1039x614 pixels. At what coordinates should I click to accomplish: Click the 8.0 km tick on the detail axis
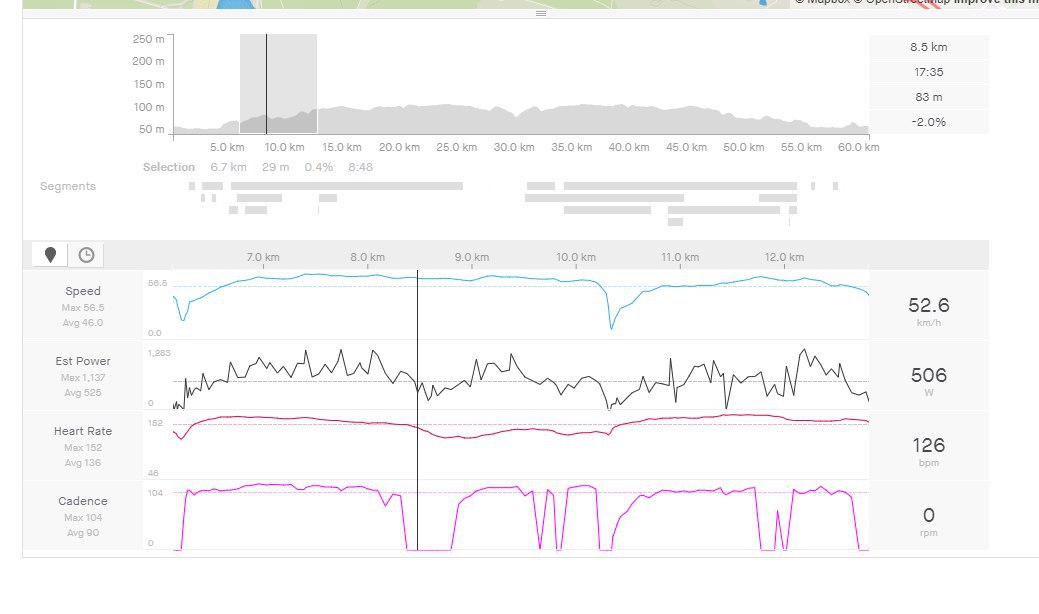tap(368, 257)
